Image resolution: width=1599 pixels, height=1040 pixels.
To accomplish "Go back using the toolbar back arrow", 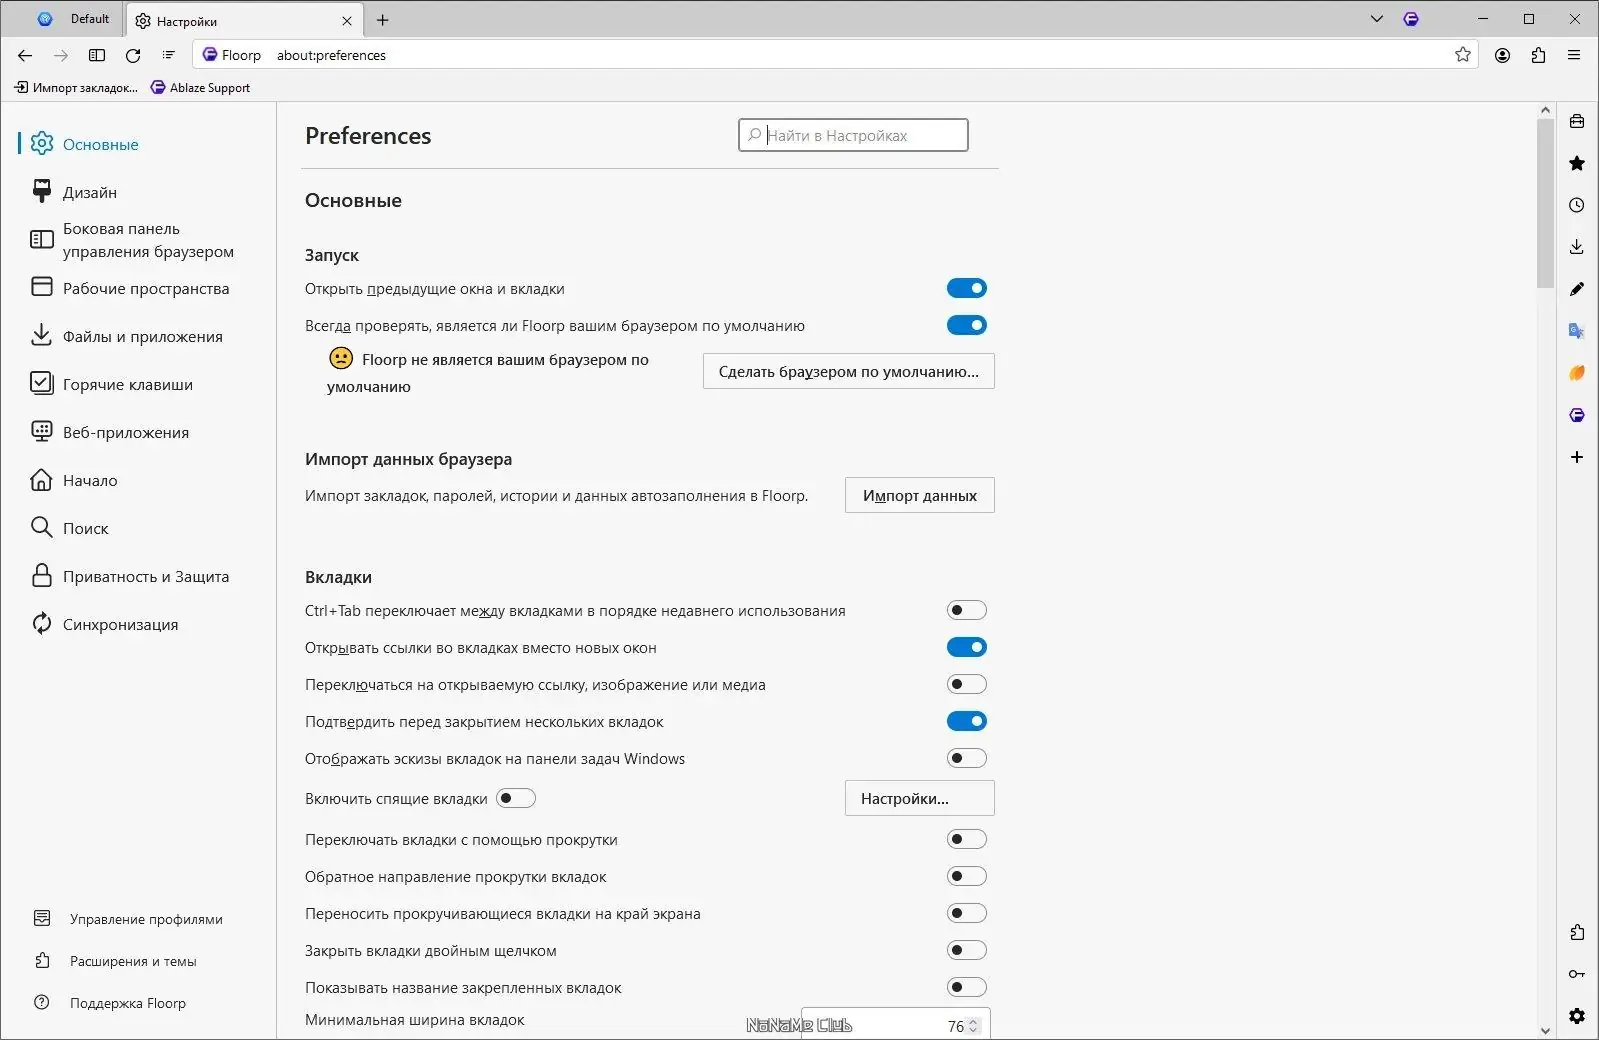I will tap(25, 55).
